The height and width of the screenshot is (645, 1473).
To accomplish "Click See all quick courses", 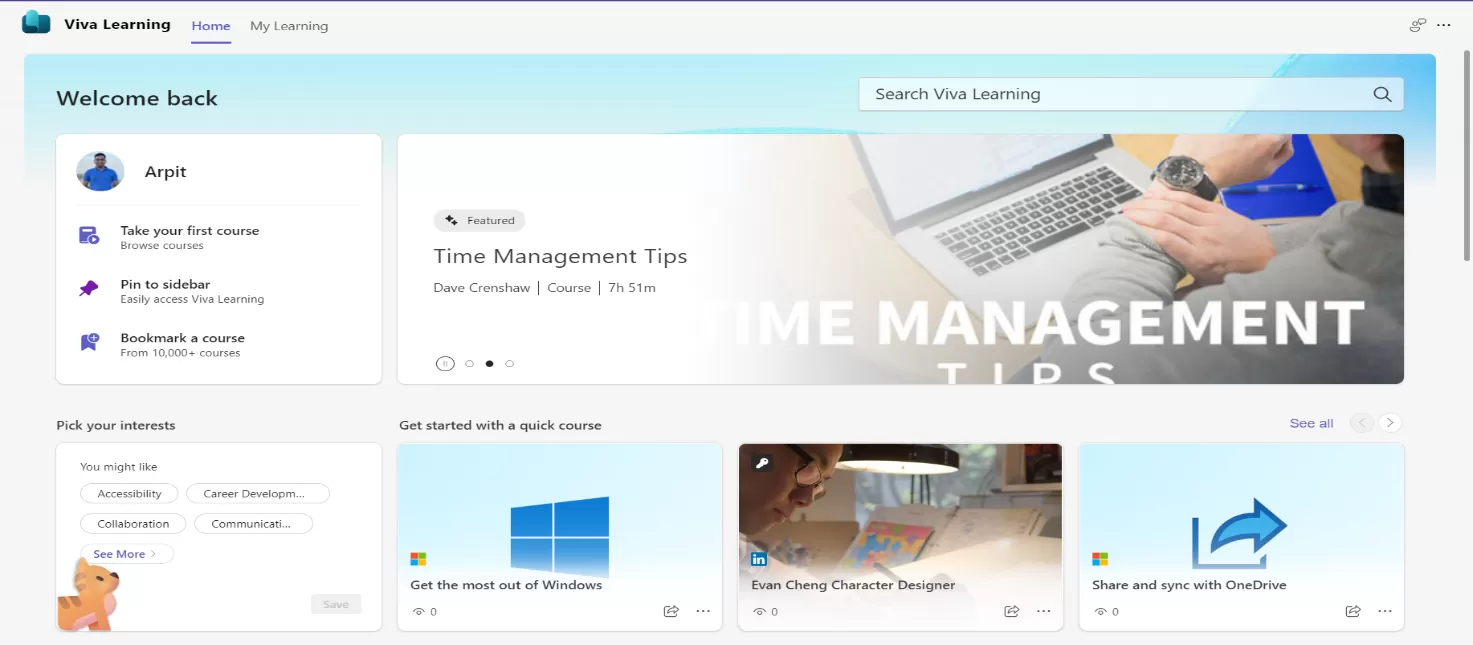I will click(x=1311, y=423).
